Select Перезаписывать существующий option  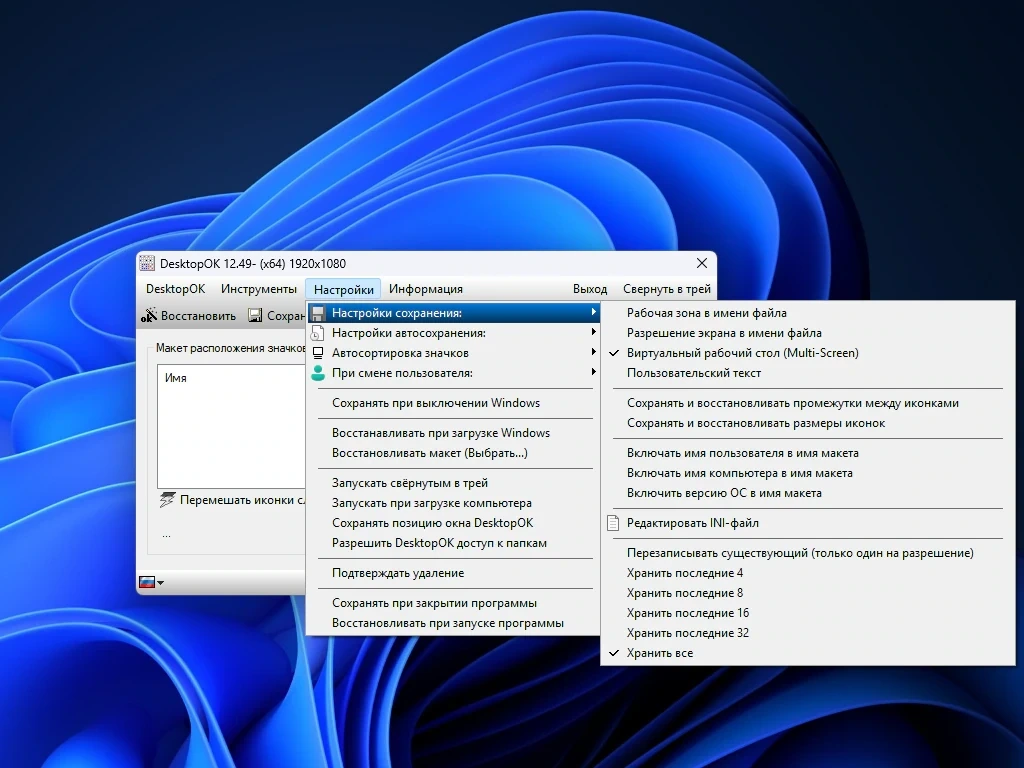pos(808,552)
